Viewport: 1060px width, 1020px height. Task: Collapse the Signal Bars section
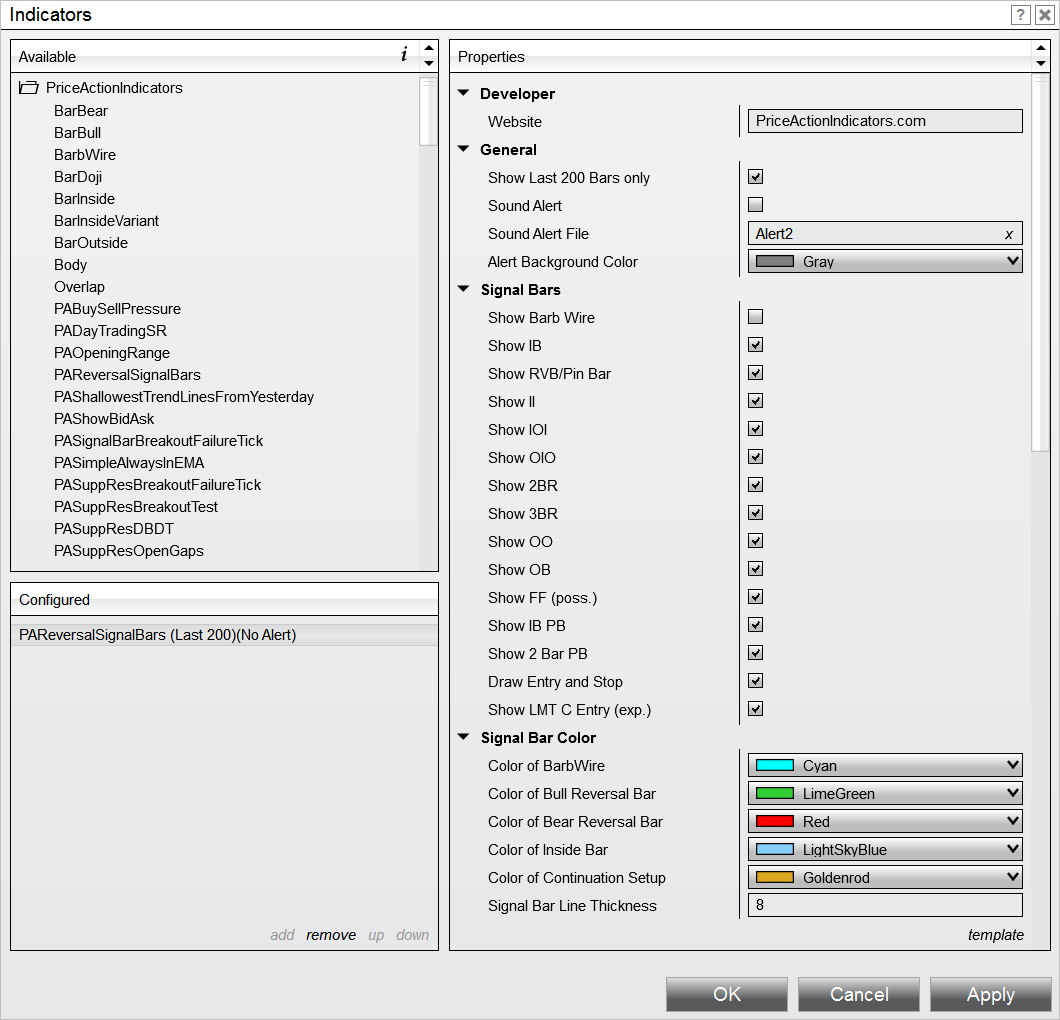463,290
